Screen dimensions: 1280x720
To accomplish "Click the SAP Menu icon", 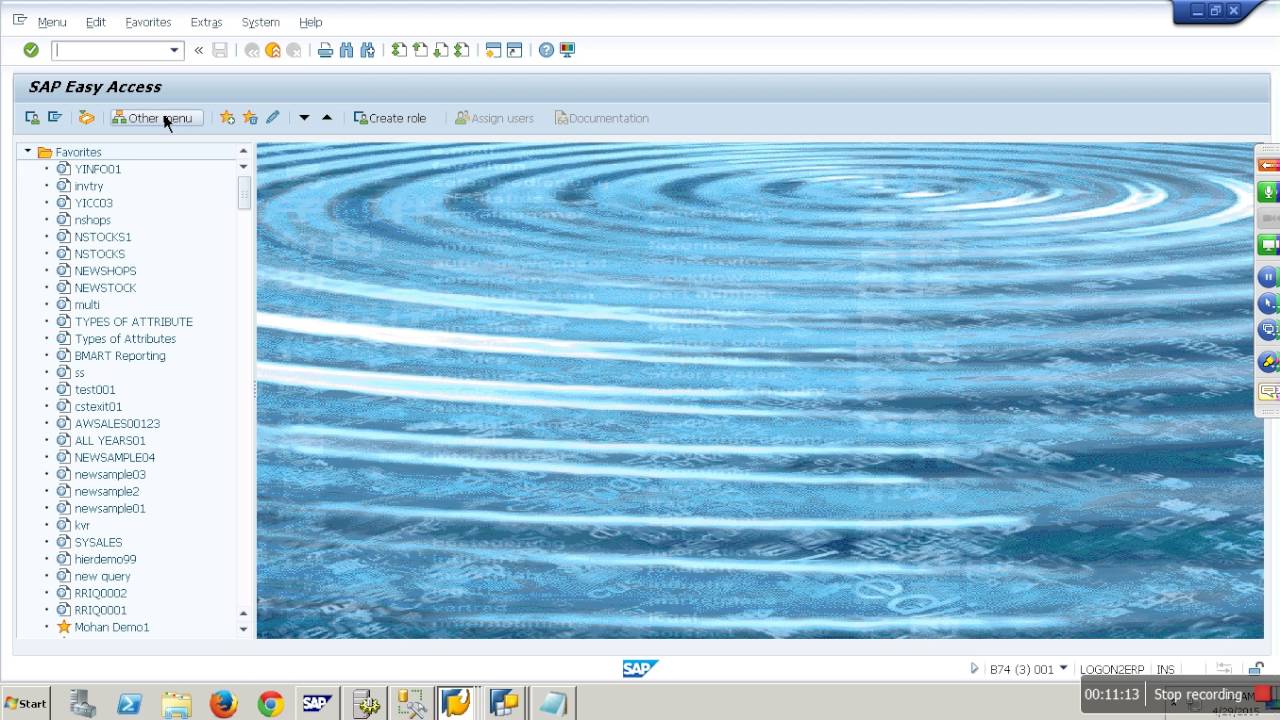I will pos(55,118).
